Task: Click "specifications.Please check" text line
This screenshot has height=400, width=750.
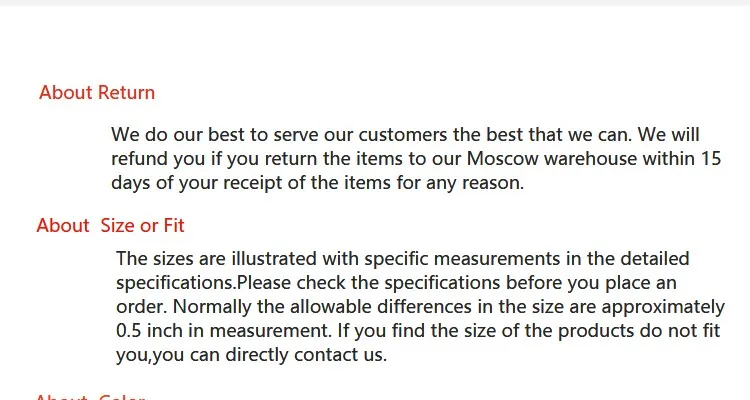Action: 396,283
